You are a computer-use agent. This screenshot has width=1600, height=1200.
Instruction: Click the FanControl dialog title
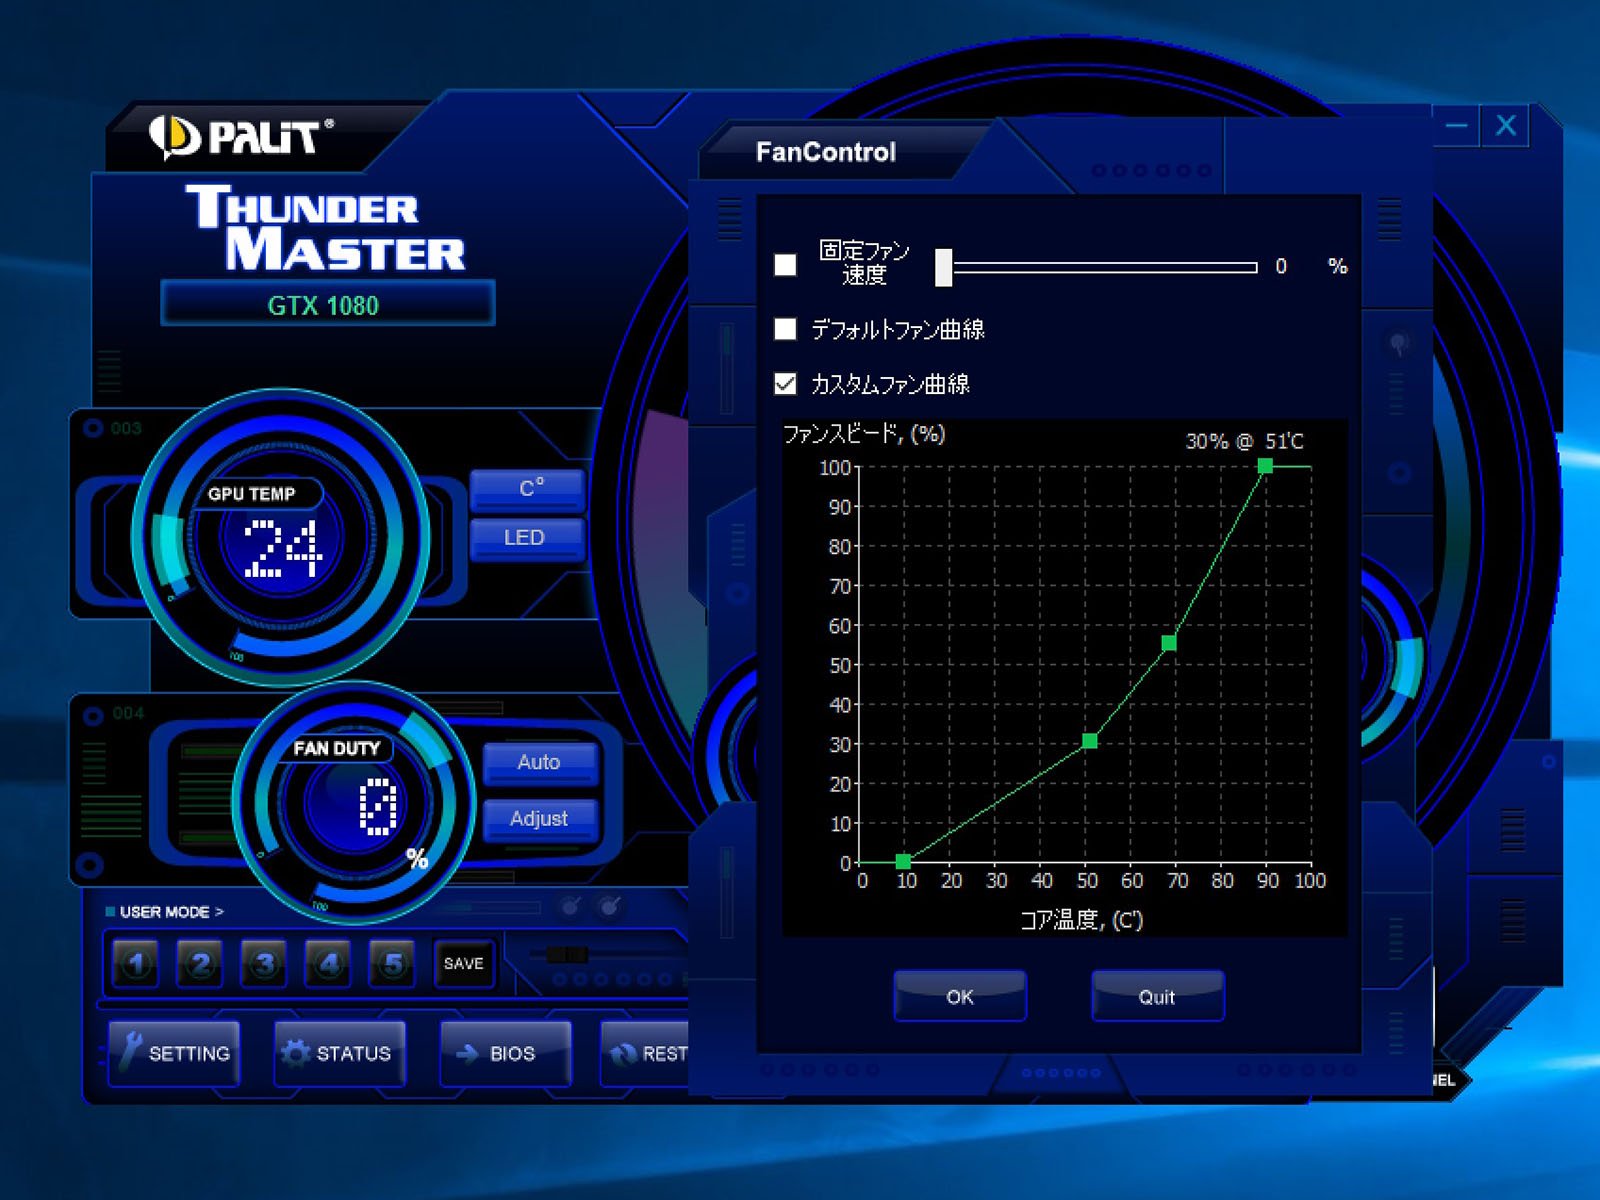coord(826,152)
